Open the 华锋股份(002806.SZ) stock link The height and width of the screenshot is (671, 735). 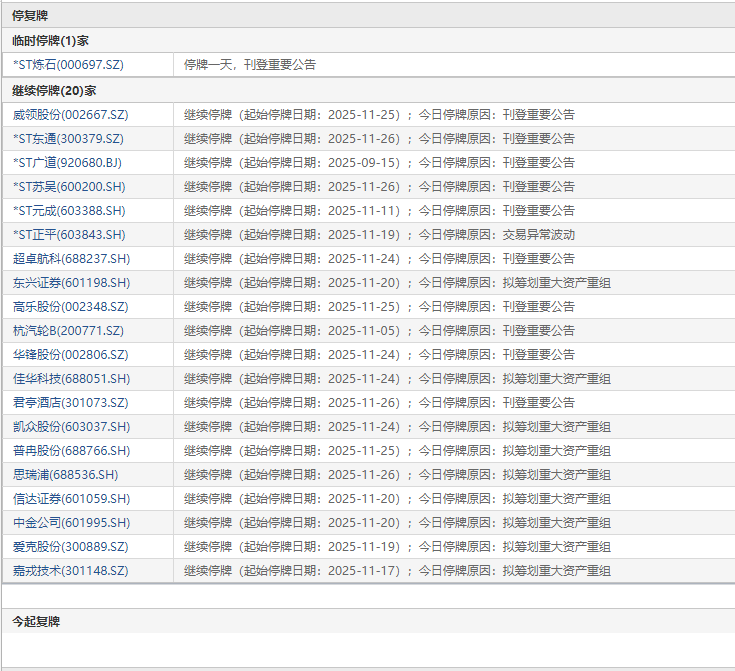coord(70,354)
